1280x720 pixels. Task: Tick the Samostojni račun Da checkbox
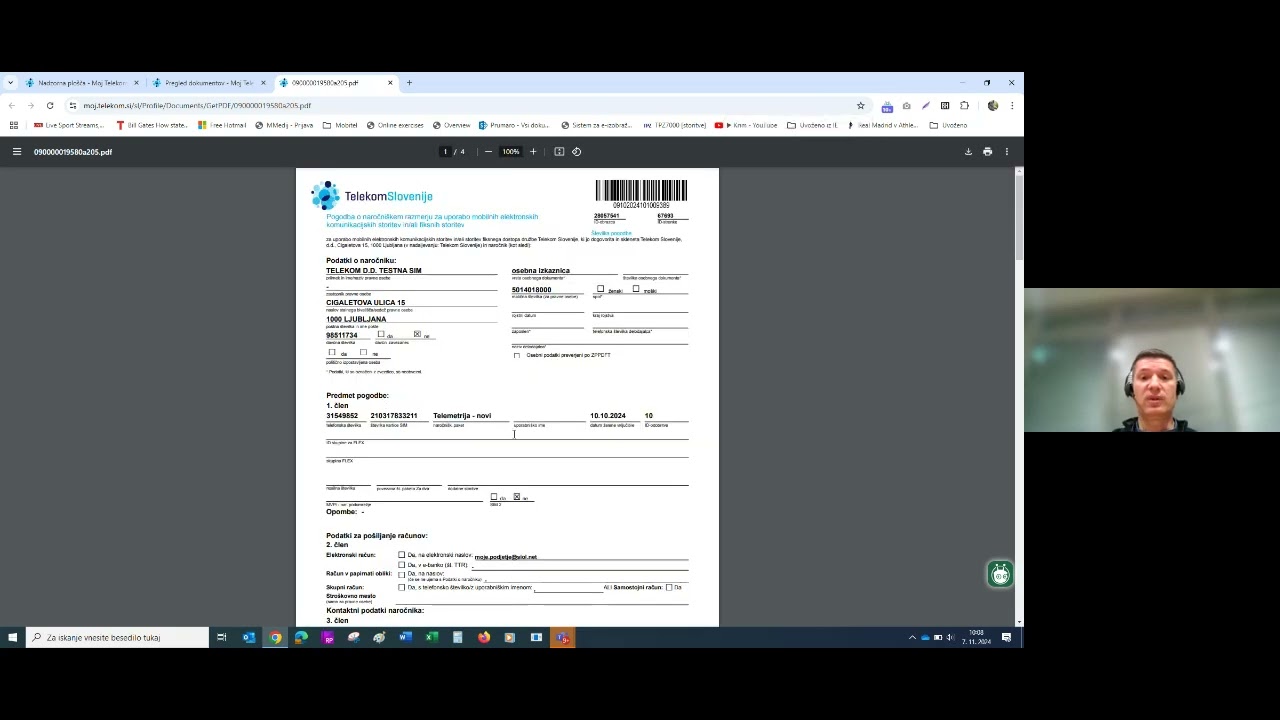point(669,587)
